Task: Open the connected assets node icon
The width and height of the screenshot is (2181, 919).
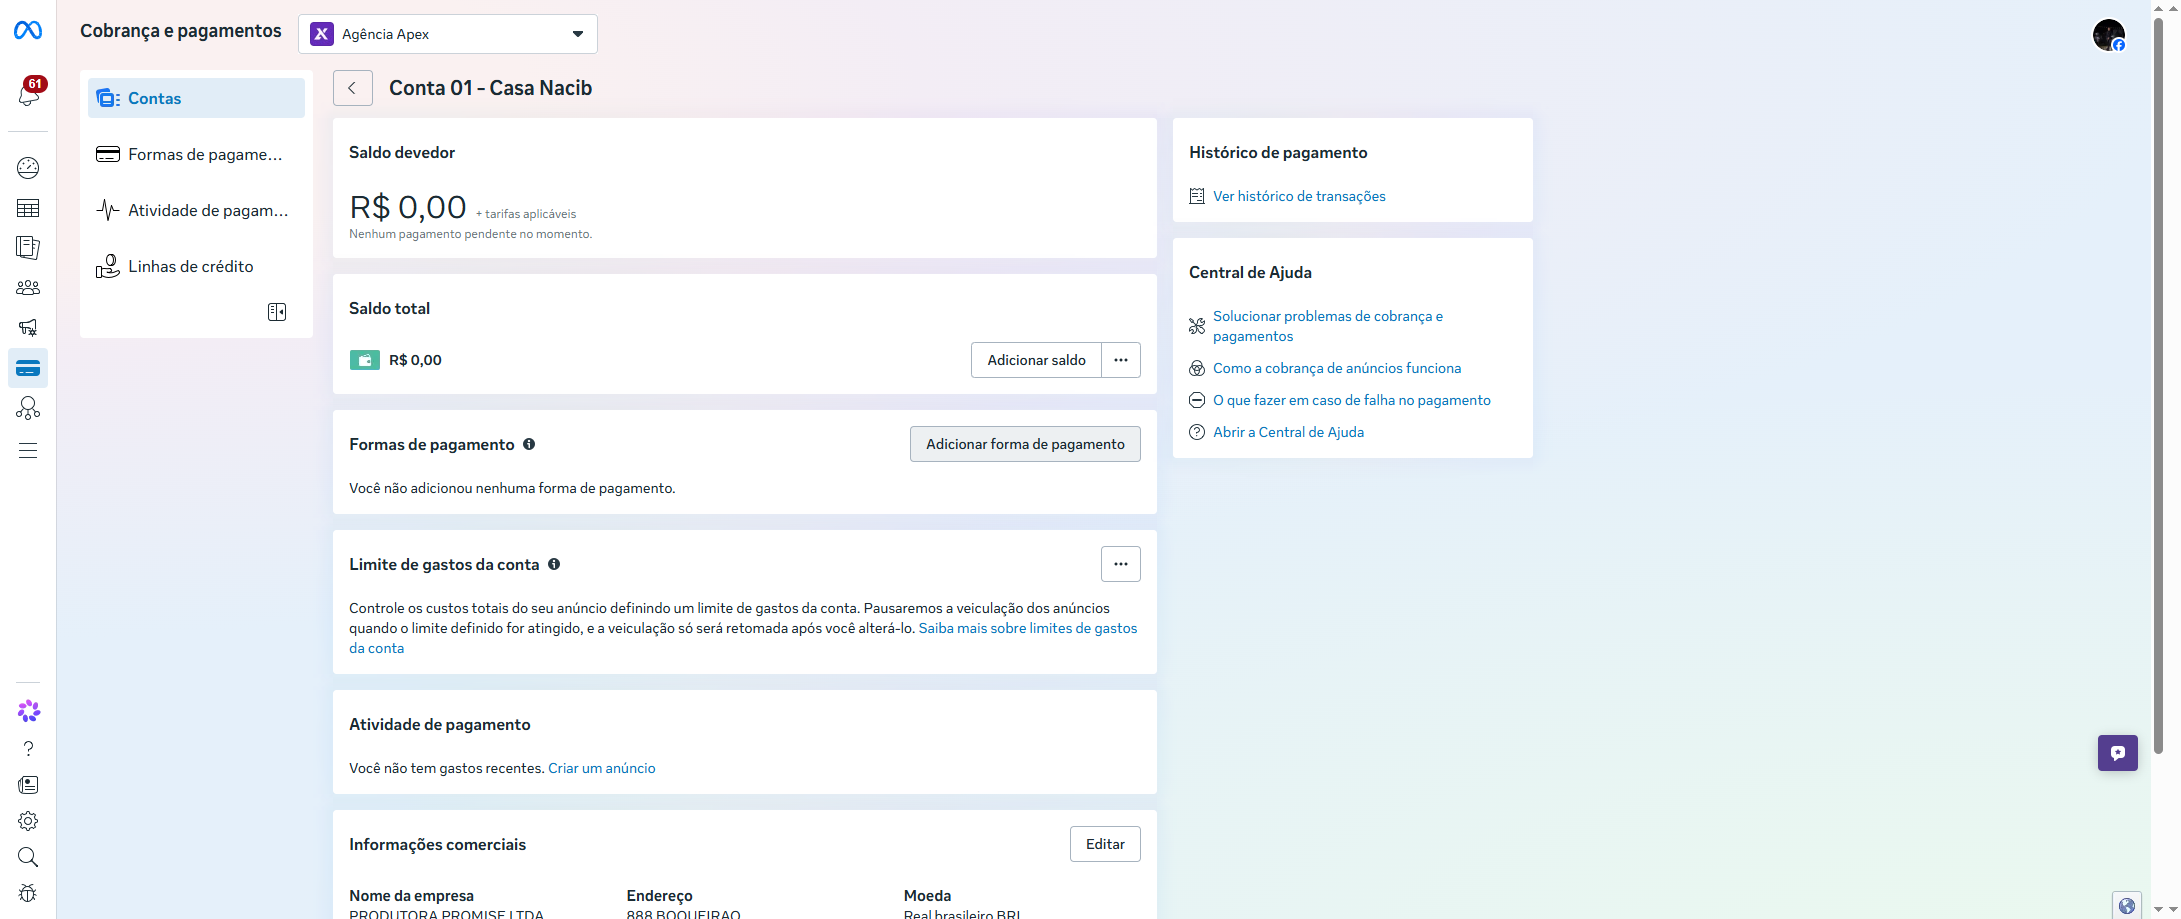Action: (28, 408)
